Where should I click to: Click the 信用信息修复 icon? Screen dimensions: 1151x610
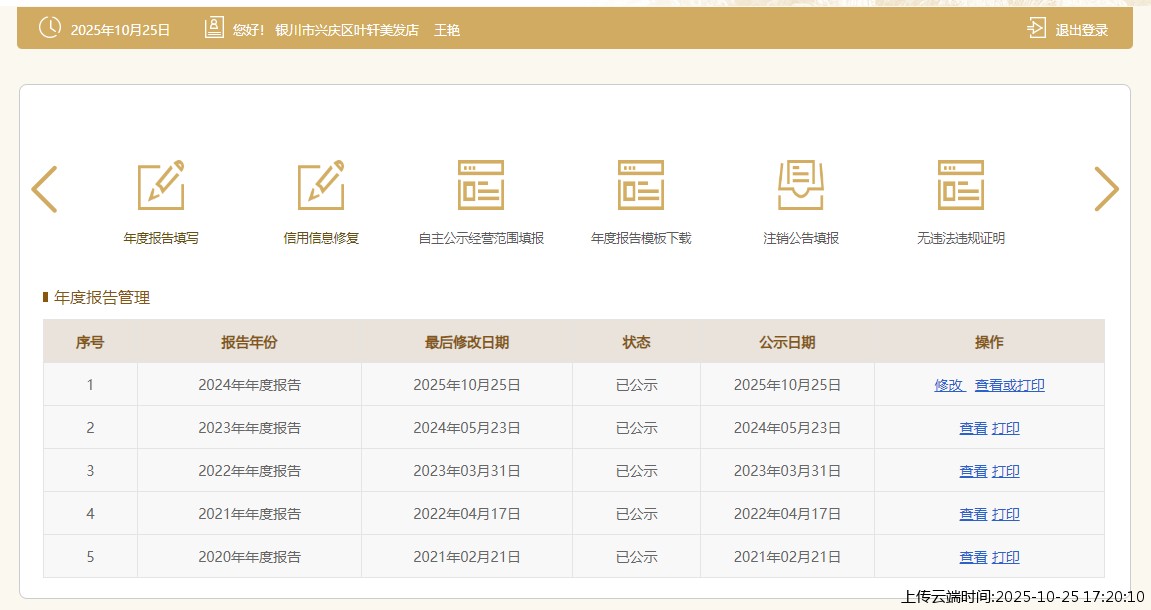(321, 186)
